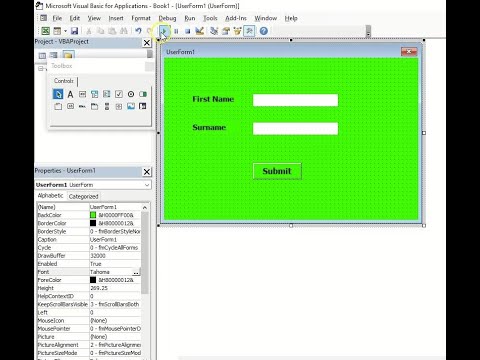Select the TextBox control in Toolbox

coord(82,94)
